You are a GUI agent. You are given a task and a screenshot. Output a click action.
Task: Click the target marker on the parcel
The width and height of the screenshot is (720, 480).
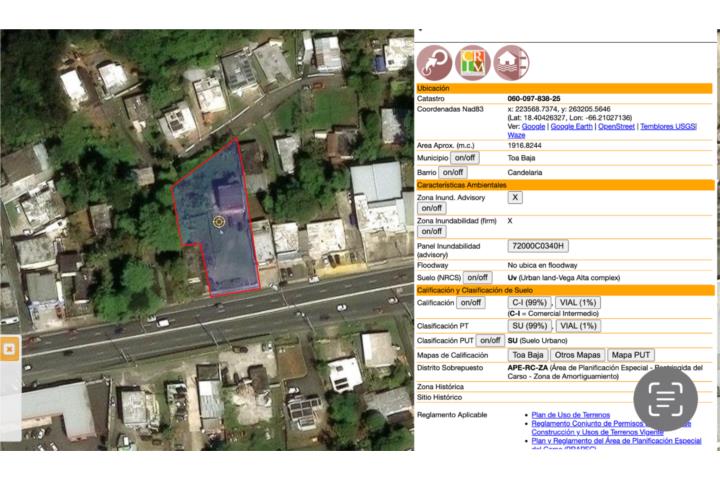[218, 221]
